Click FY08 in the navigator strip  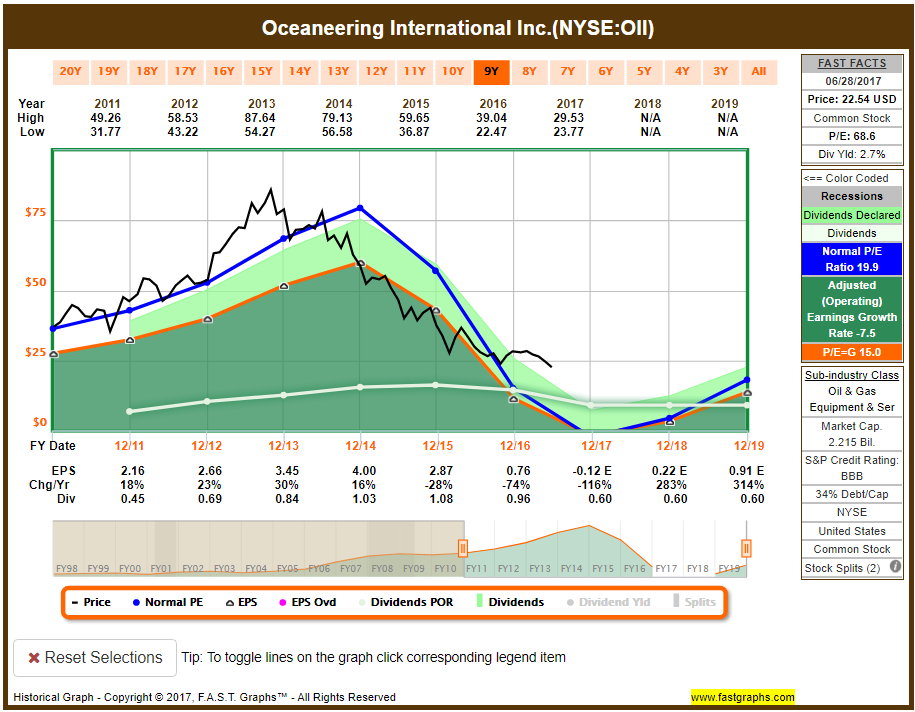coord(382,568)
